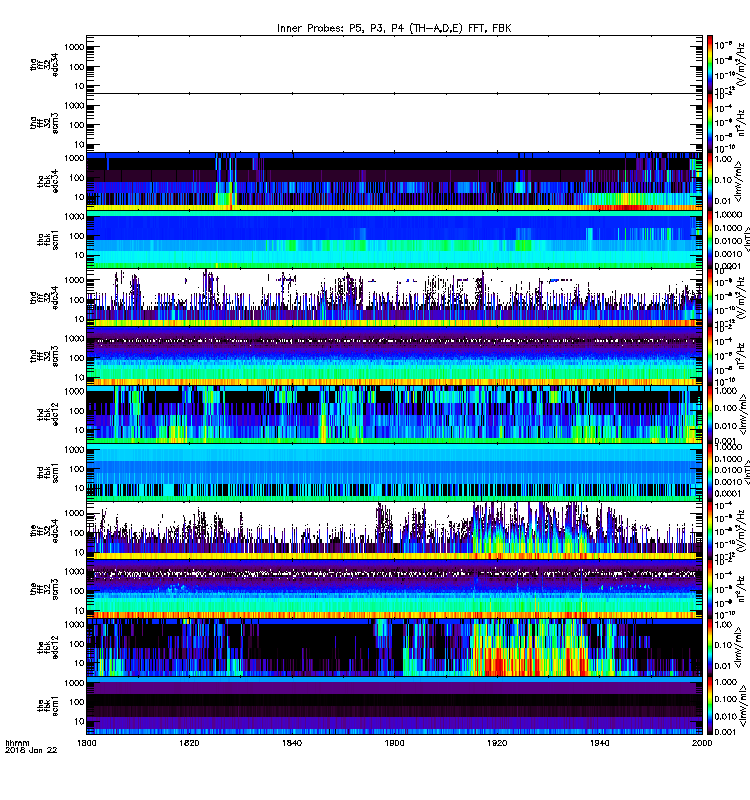Click the 'the fff 32 scm3' y-axis label
Viewport: 750px width, 800px height.
click(44, 589)
